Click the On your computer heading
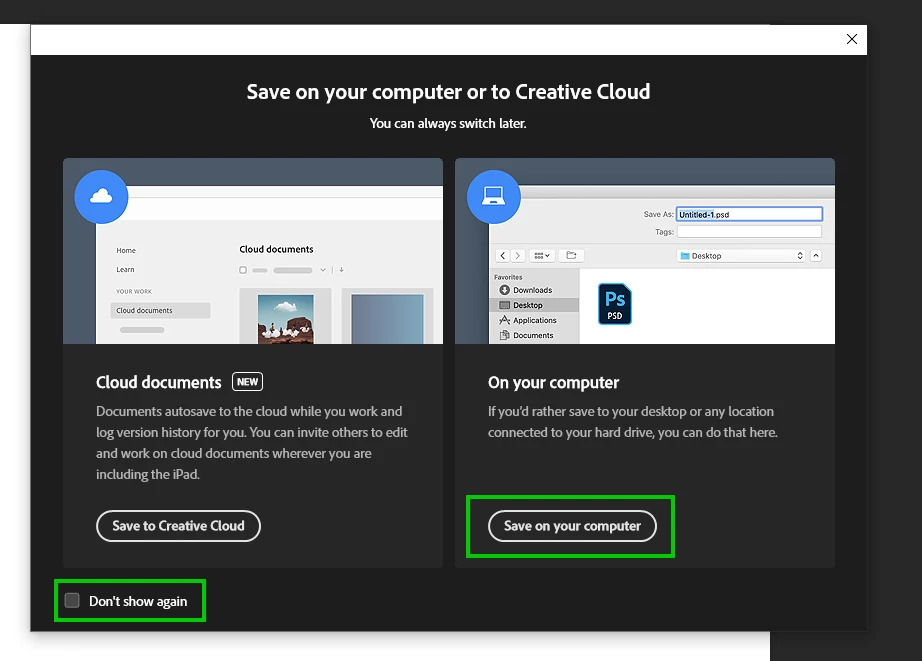This screenshot has width=922, height=661. pyautogui.click(x=553, y=383)
